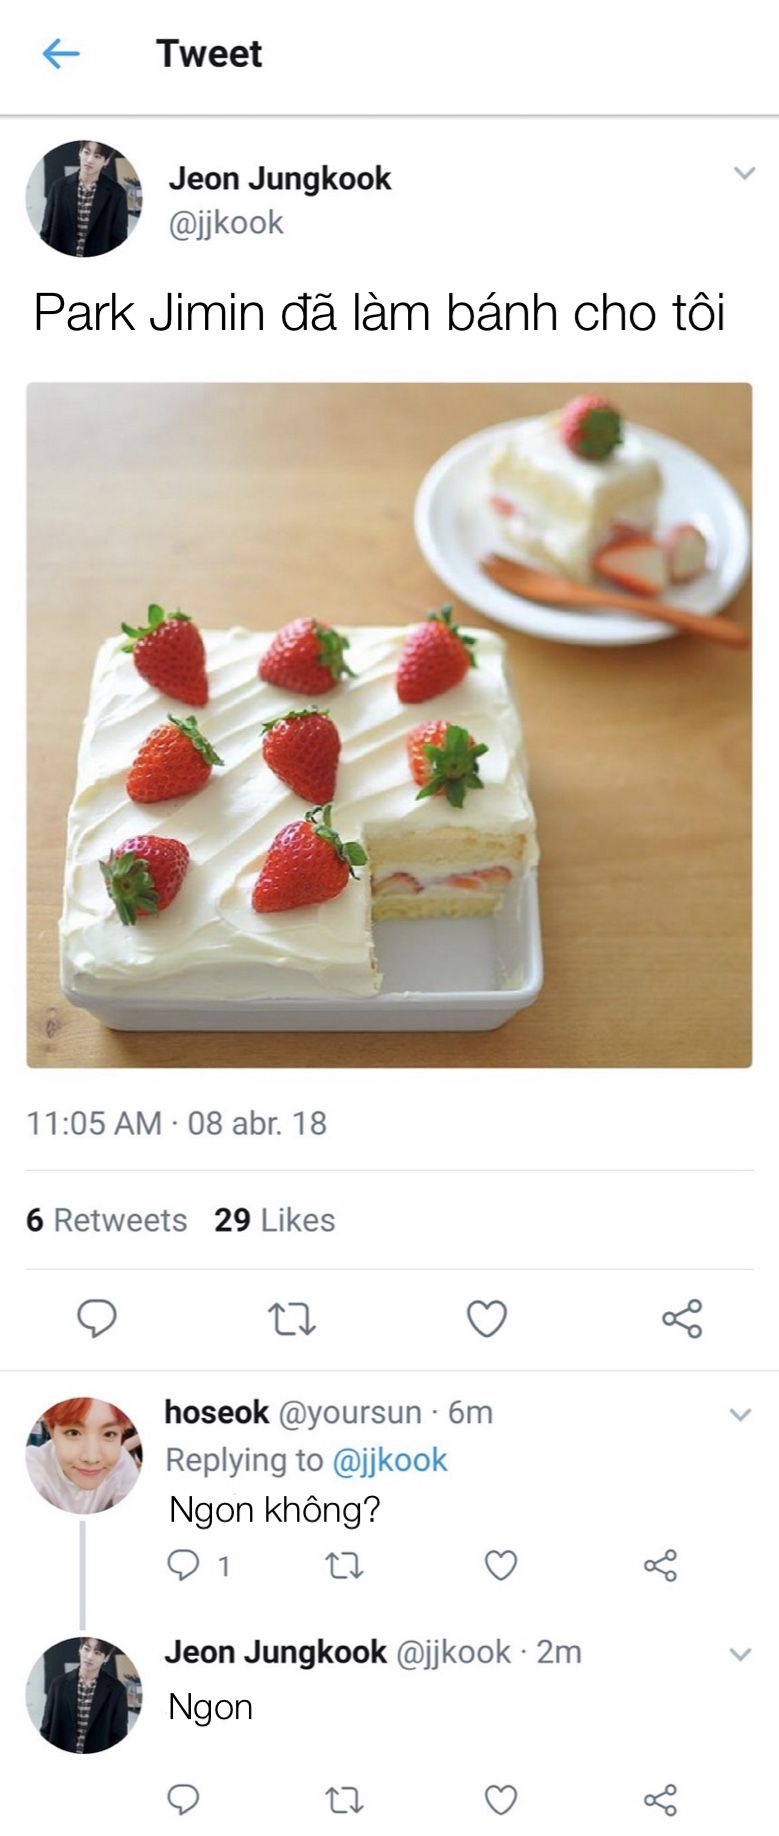The image size is (779, 1836).
Task: Like the main tweet with heart
Action: click(x=487, y=1320)
